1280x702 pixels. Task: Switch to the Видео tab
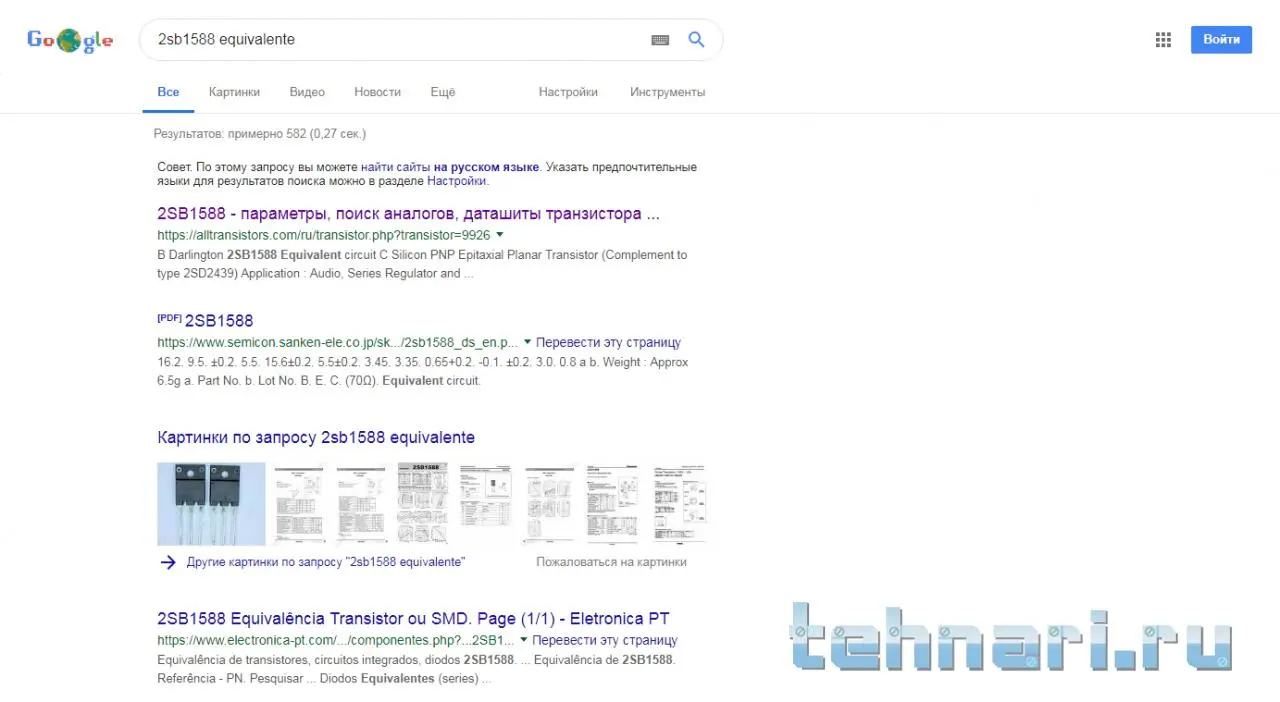pos(307,92)
